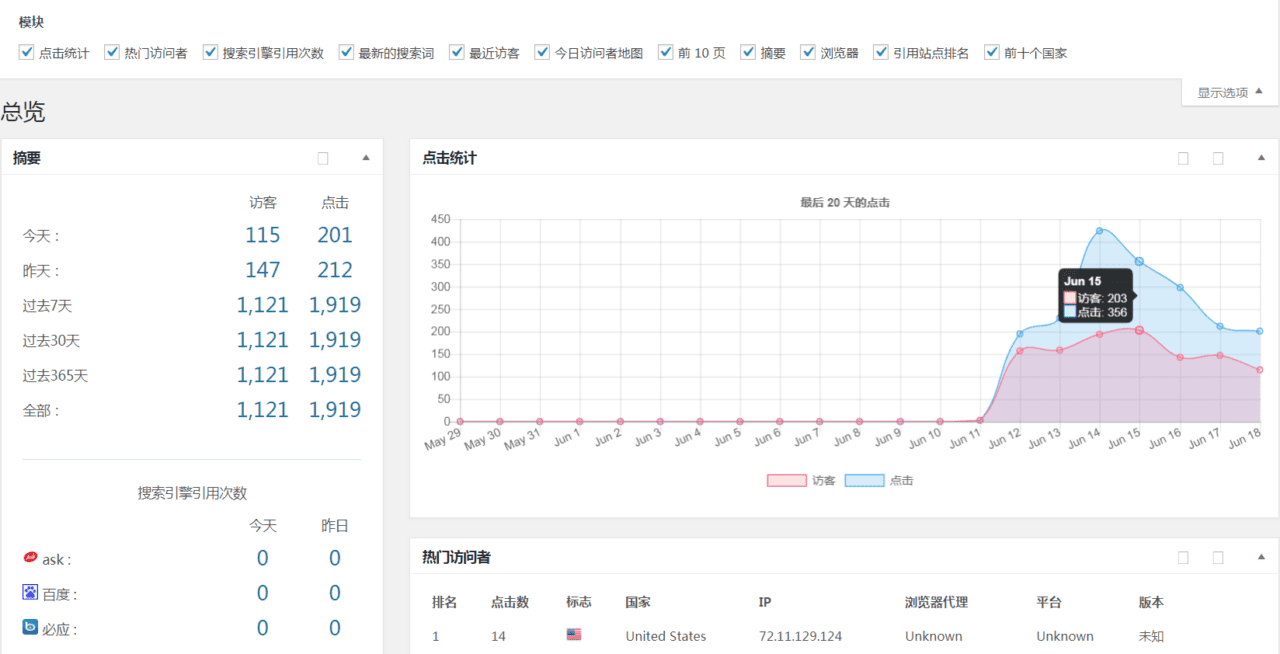The height and width of the screenshot is (654, 1280).
Task: Open today's visitor count 115
Action: (x=262, y=235)
